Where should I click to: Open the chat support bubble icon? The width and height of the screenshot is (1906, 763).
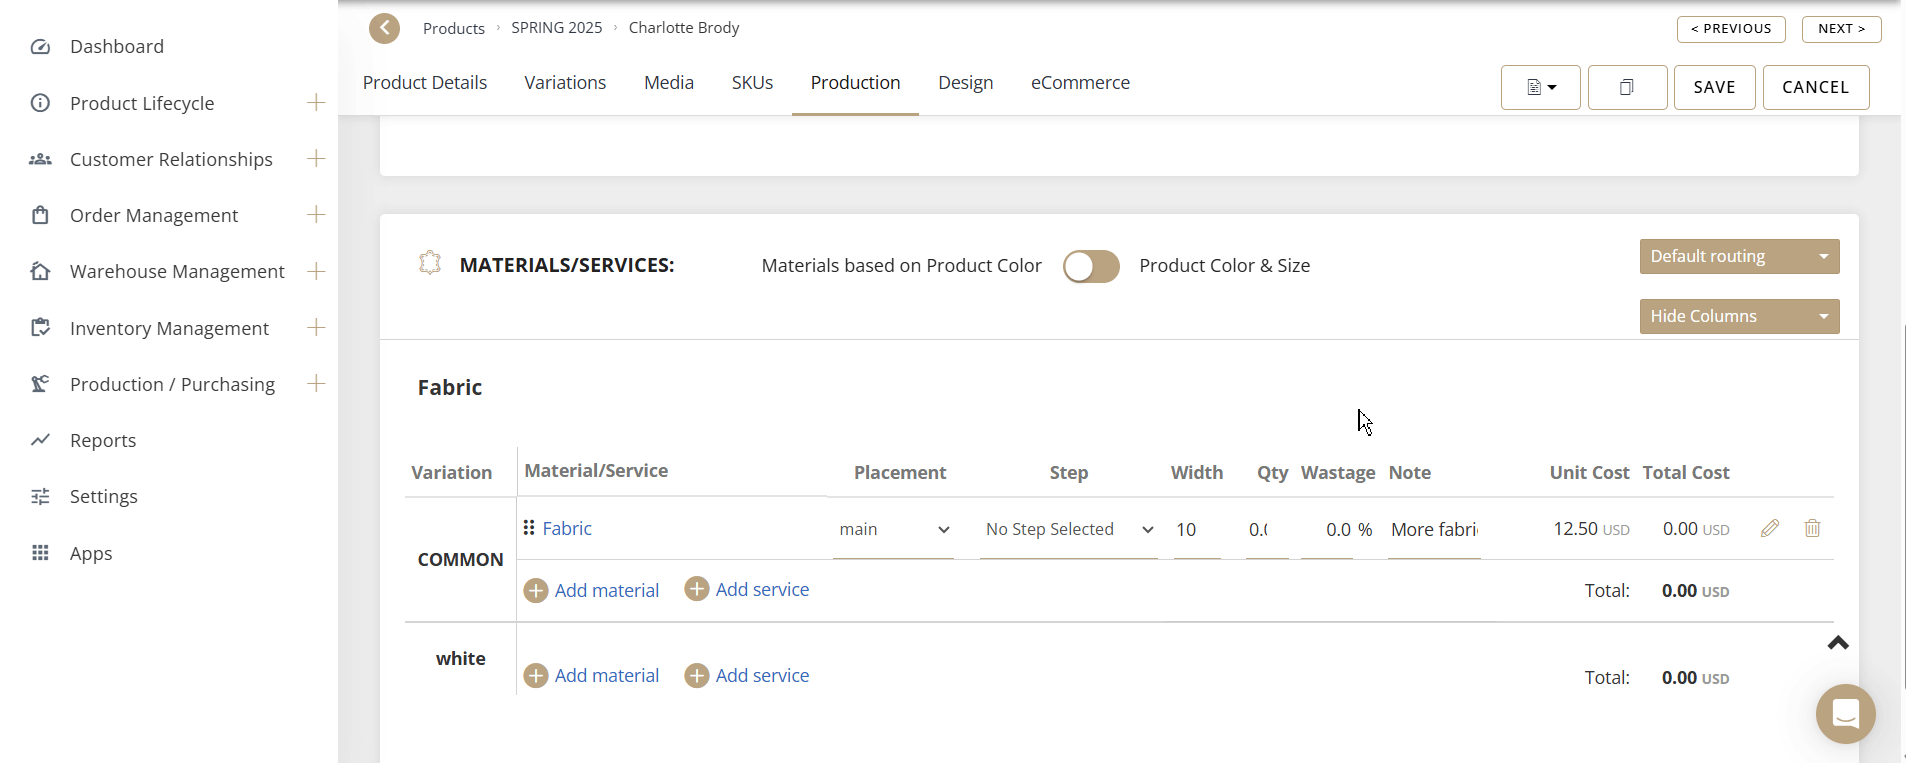1844,713
